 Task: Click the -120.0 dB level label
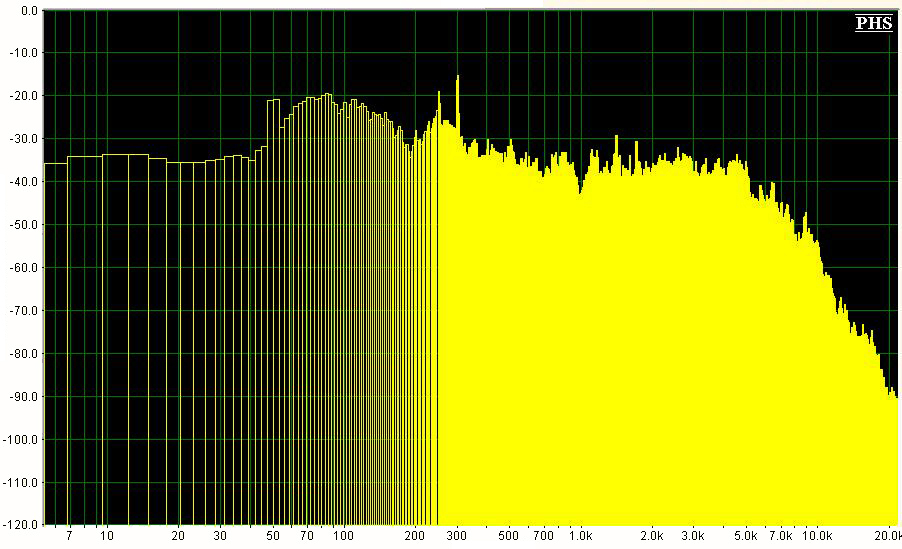(x=22, y=524)
